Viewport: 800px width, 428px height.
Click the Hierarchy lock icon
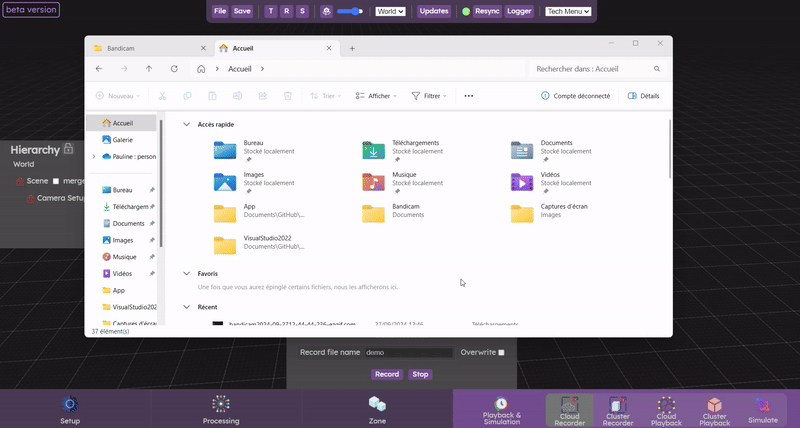[68, 148]
